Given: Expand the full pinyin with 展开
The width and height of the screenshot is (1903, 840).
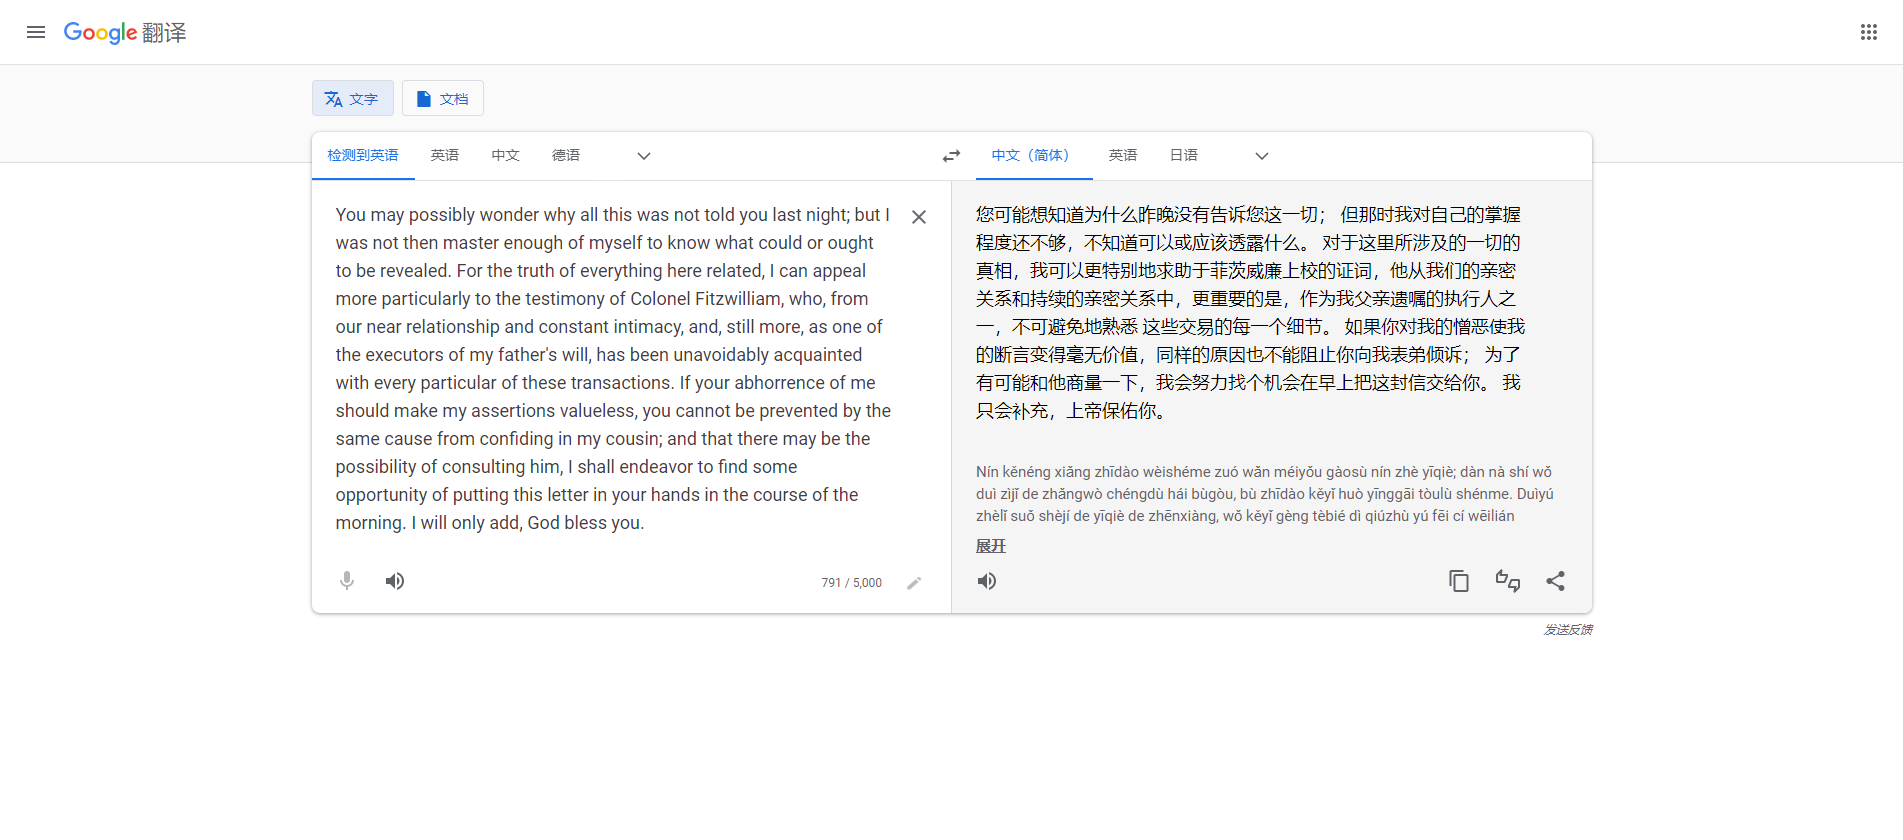Looking at the screenshot, I should pyautogui.click(x=990, y=546).
